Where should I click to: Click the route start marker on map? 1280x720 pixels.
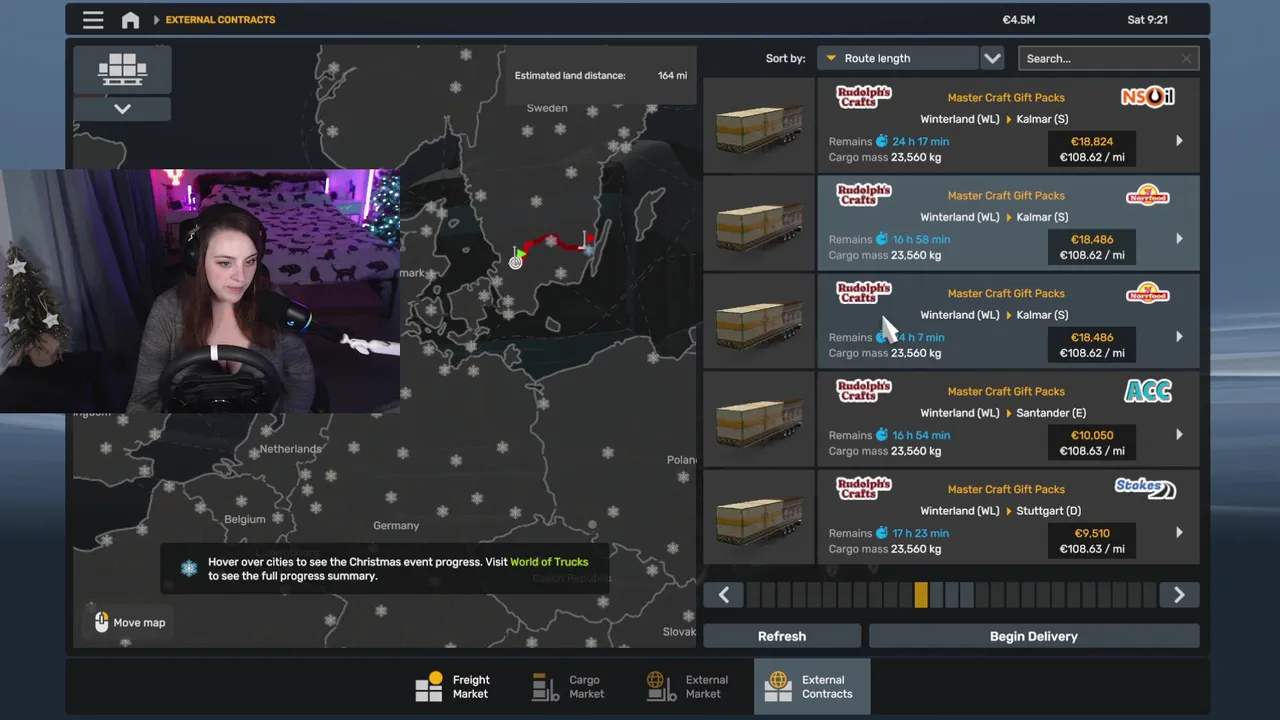(516, 261)
